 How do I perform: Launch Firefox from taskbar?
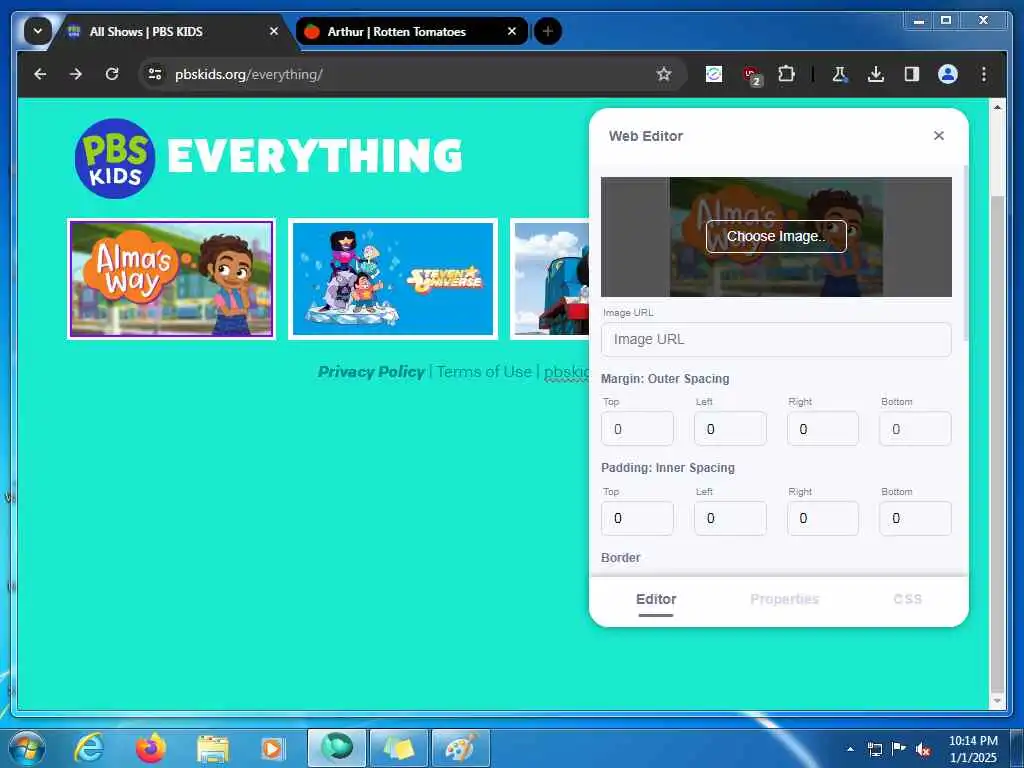(x=150, y=748)
